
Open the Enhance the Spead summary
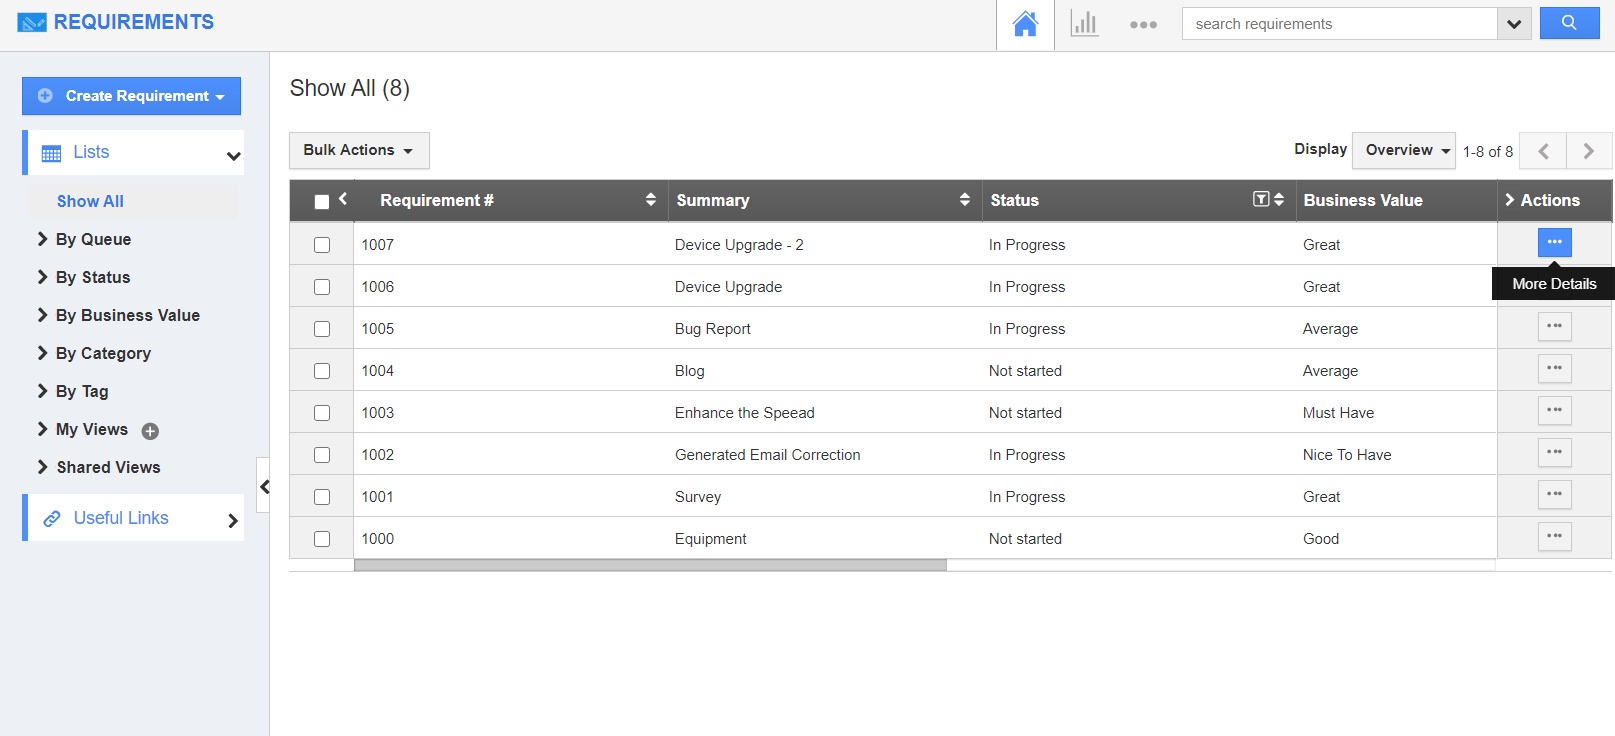[745, 413]
